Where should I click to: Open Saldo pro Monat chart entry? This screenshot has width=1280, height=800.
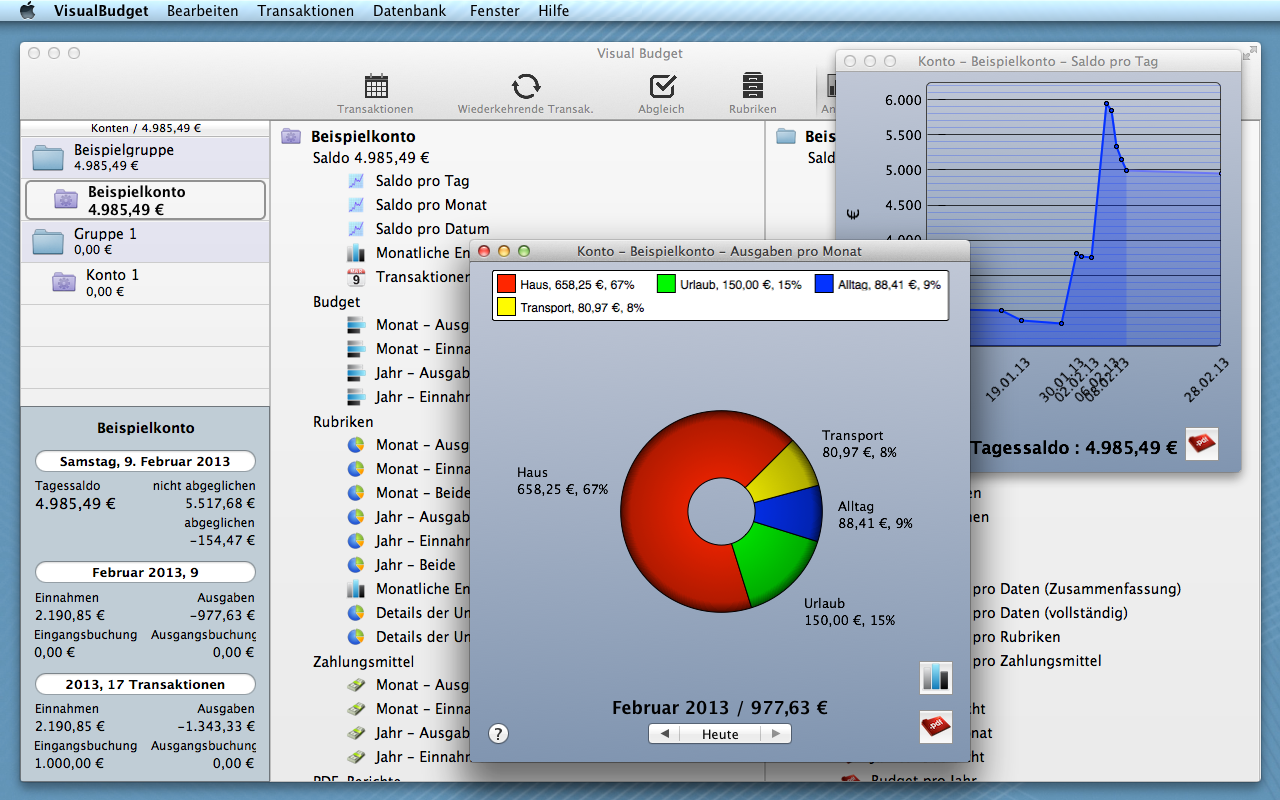(x=417, y=205)
